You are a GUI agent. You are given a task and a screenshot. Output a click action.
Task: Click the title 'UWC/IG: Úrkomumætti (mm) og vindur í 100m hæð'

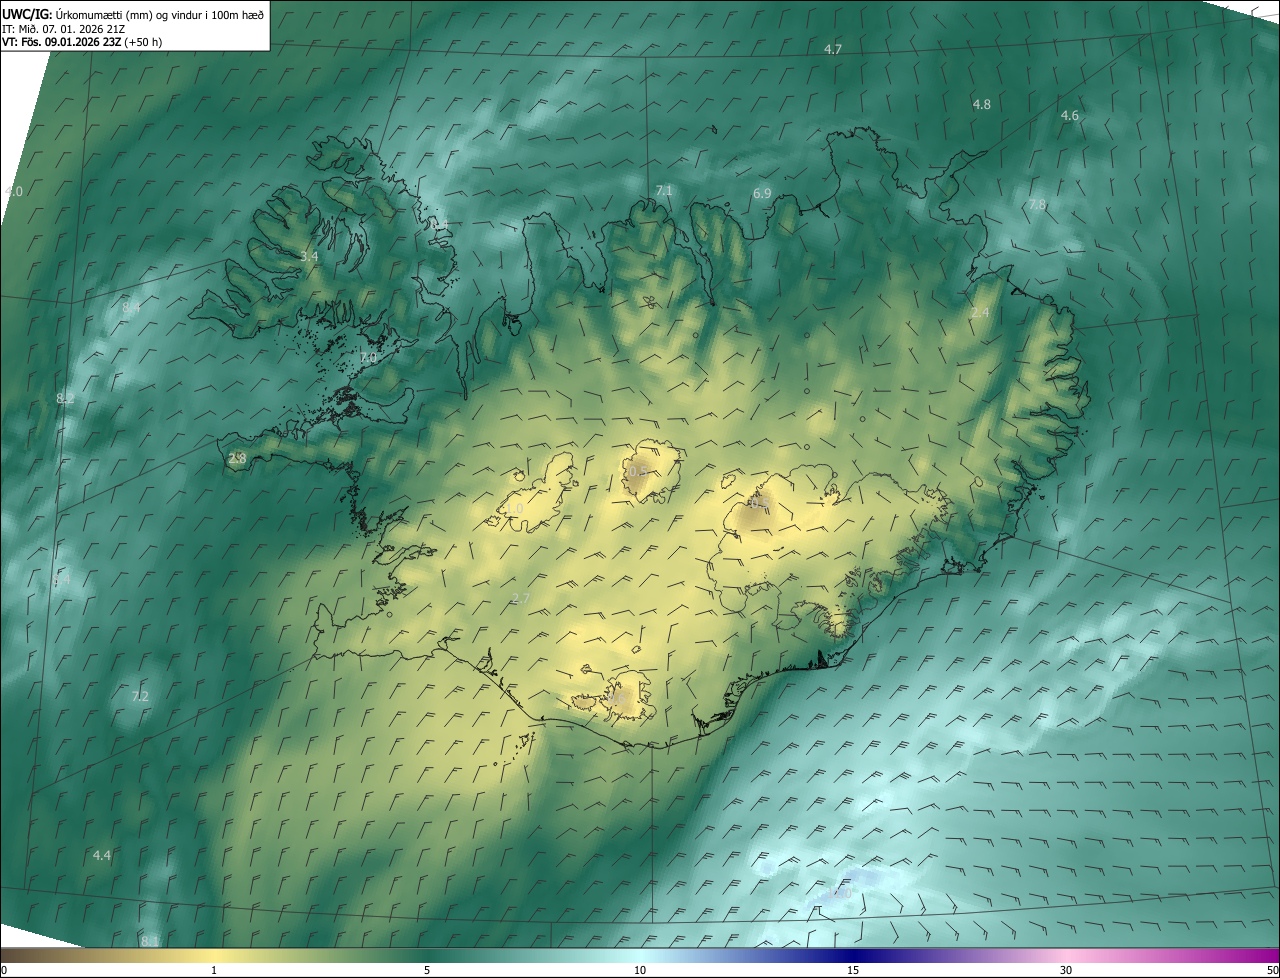point(133,14)
